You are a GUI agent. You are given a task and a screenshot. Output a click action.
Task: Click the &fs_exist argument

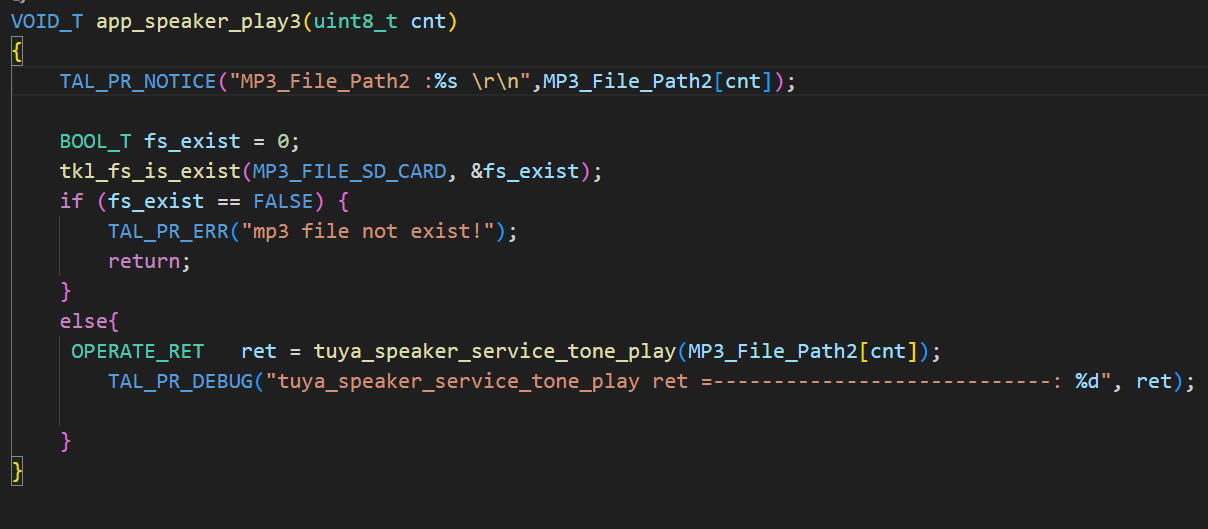coord(525,171)
